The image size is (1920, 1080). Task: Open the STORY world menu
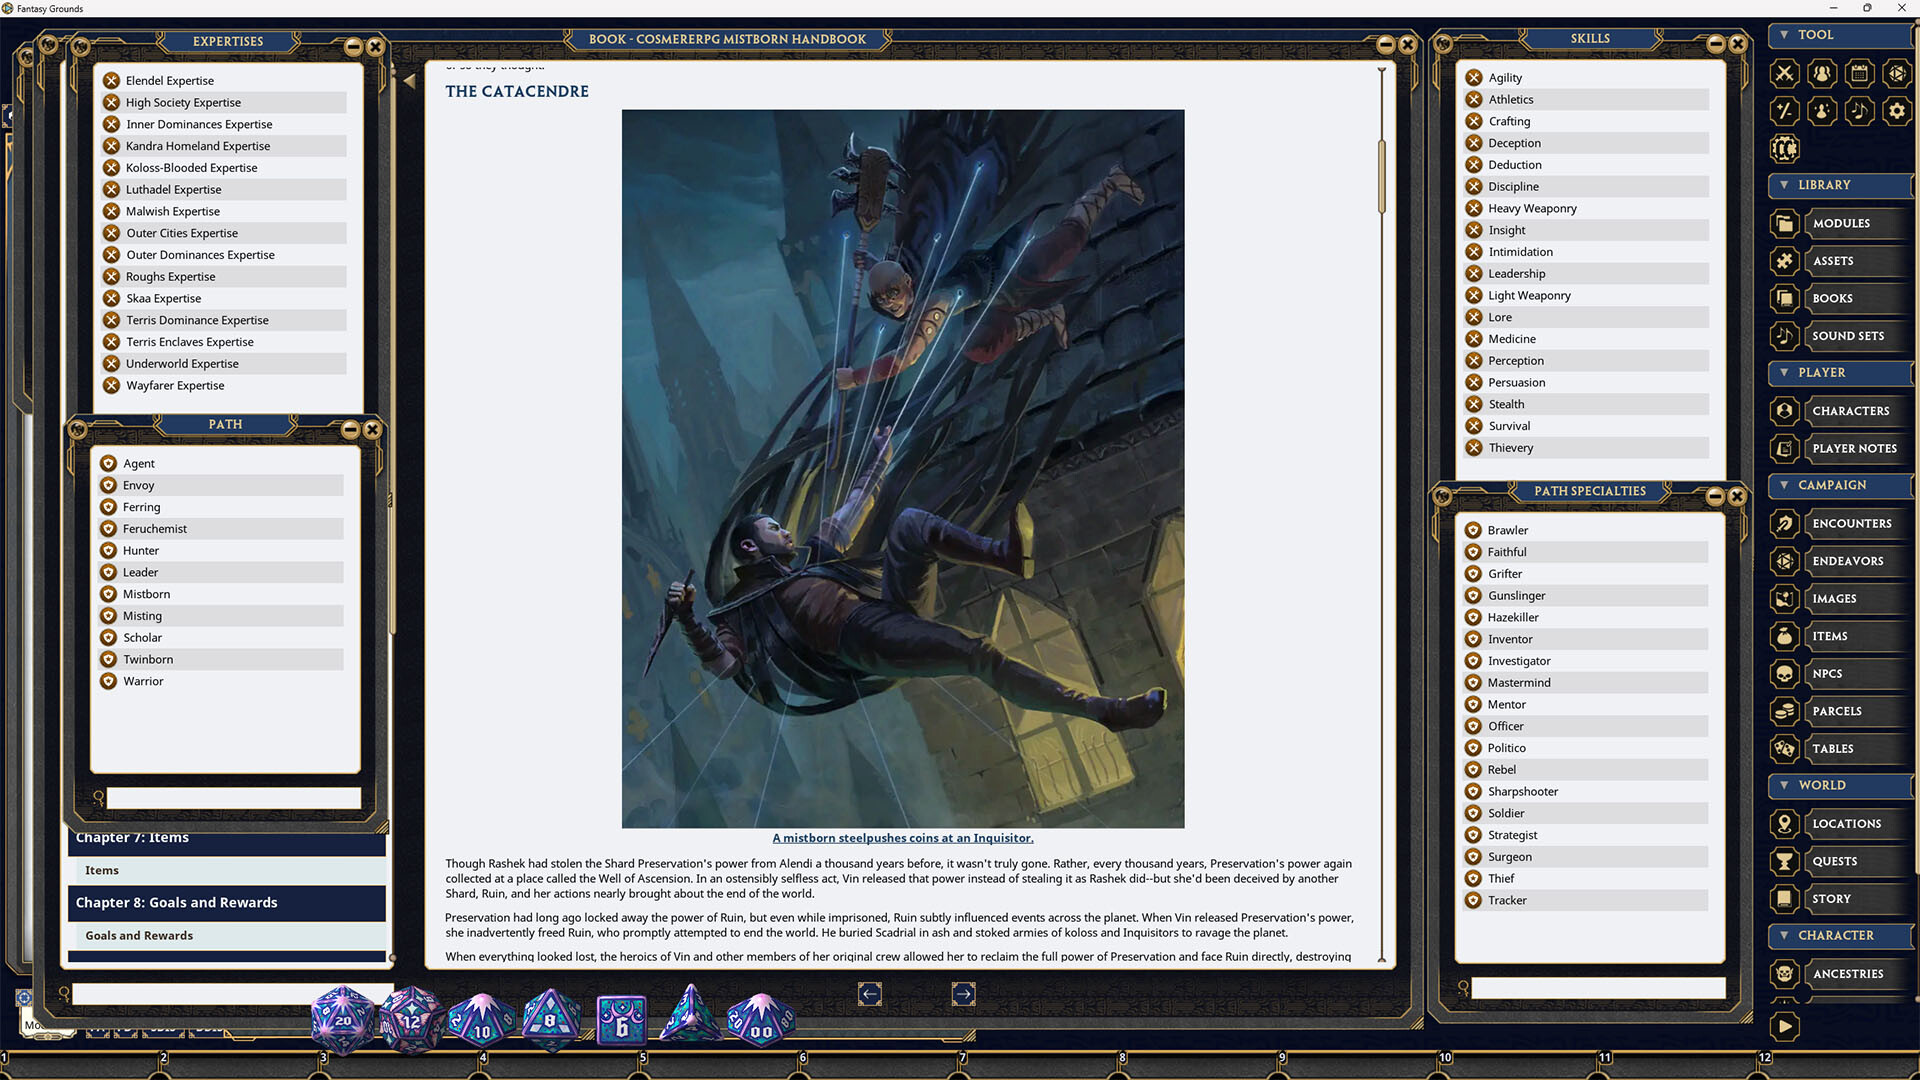(1858, 899)
